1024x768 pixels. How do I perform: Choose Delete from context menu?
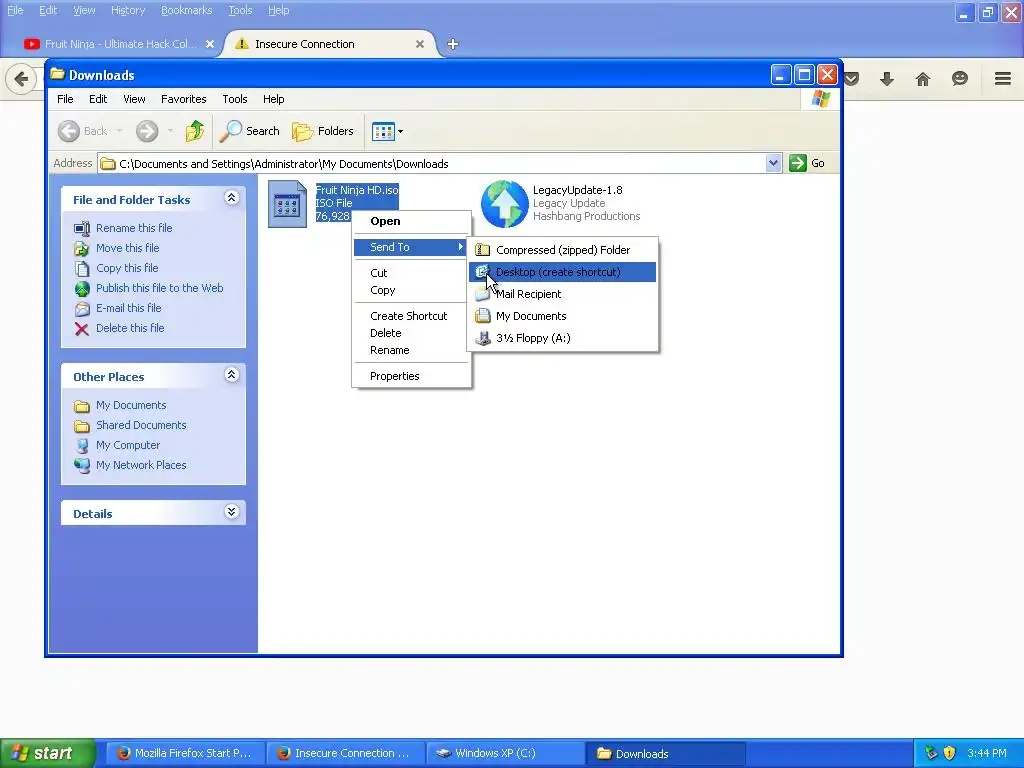386,333
